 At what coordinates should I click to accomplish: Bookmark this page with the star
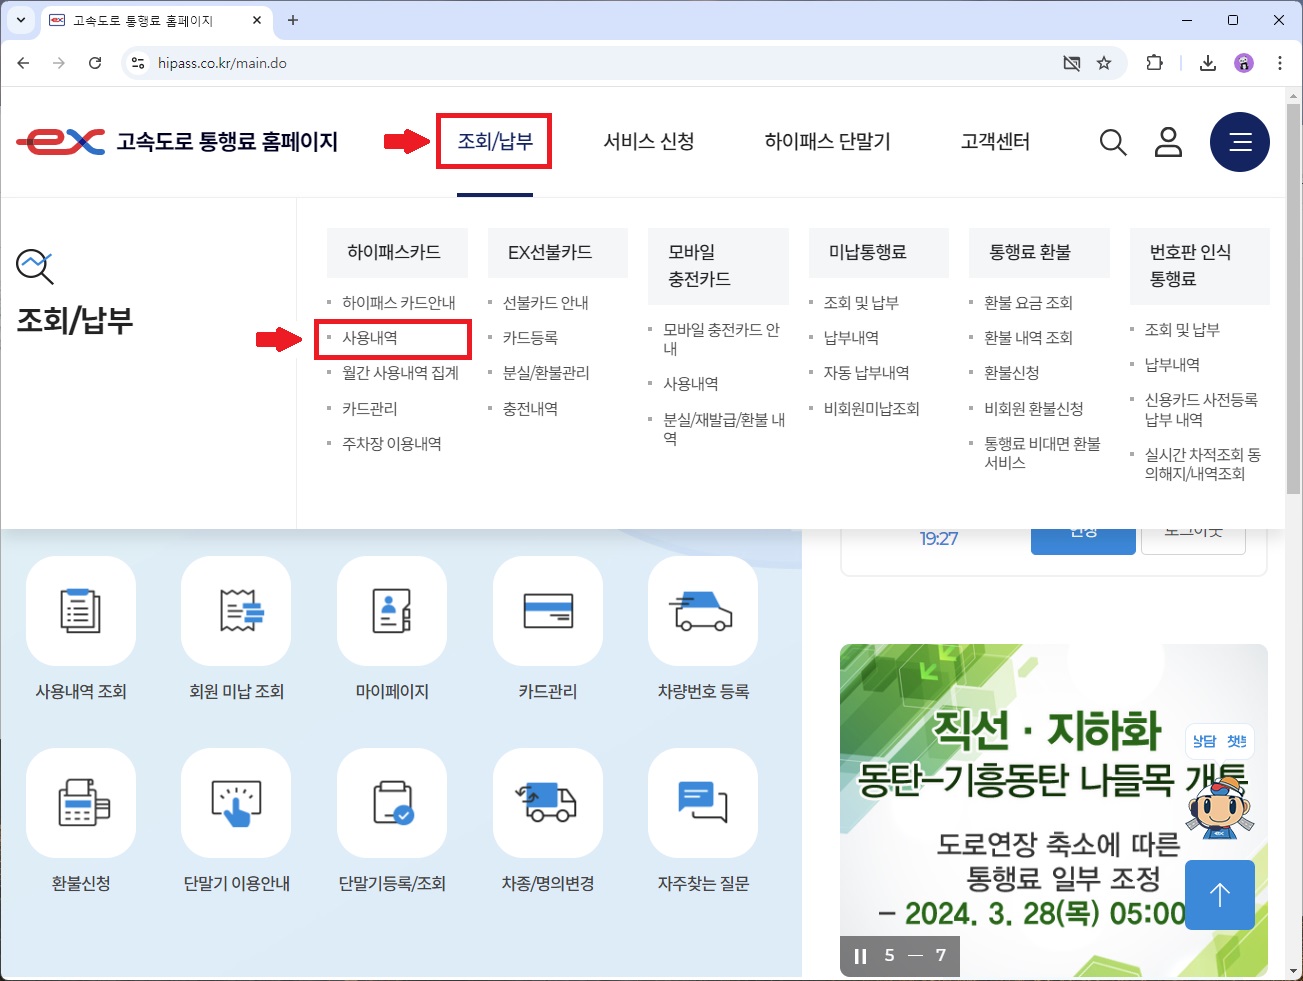coord(1104,62)
